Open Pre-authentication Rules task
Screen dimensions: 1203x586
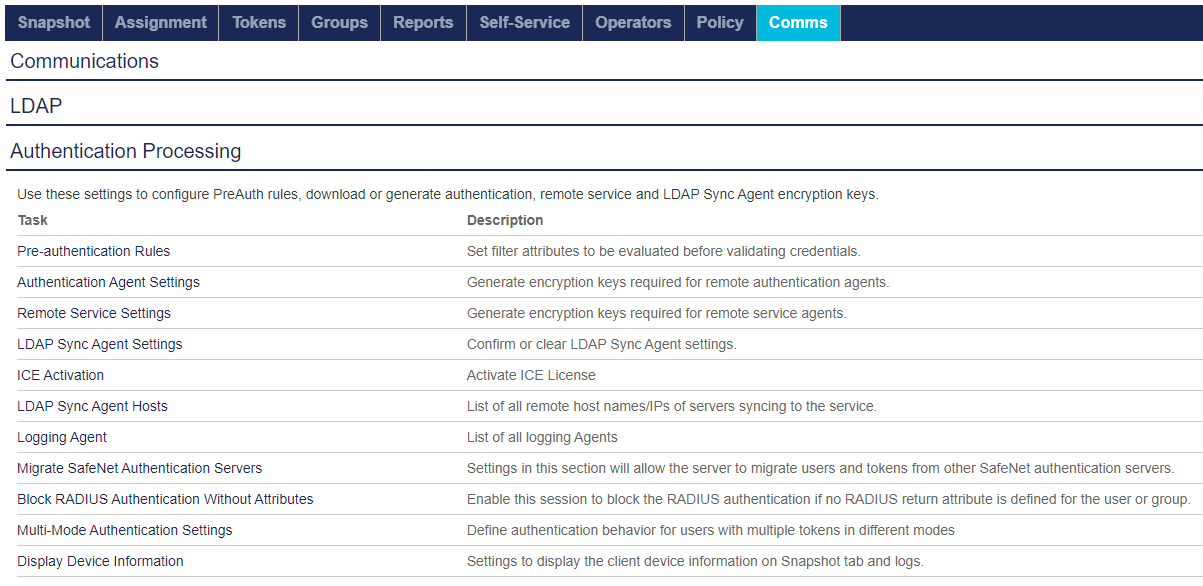tap(94, 251)
